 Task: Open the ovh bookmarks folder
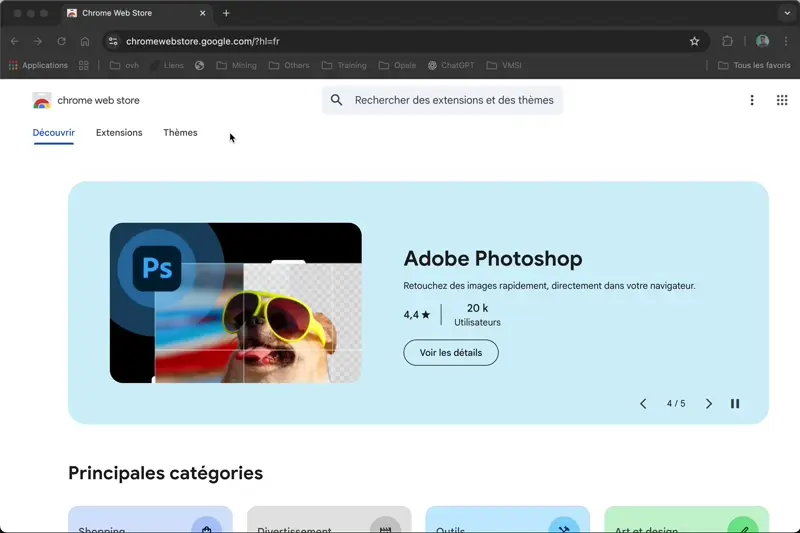click(124, 65)
